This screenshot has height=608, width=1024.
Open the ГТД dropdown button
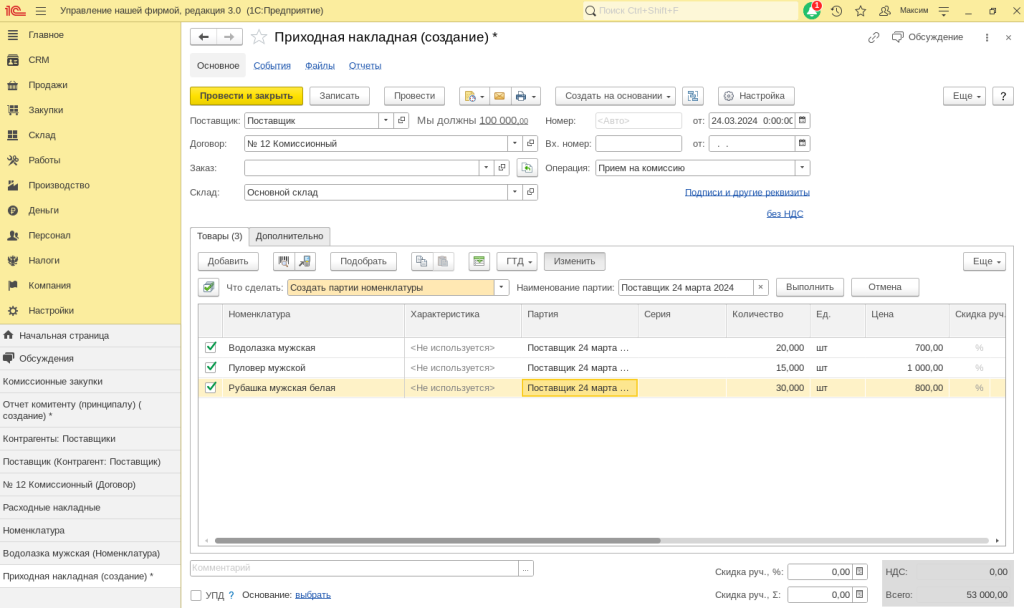coord(517,261)
